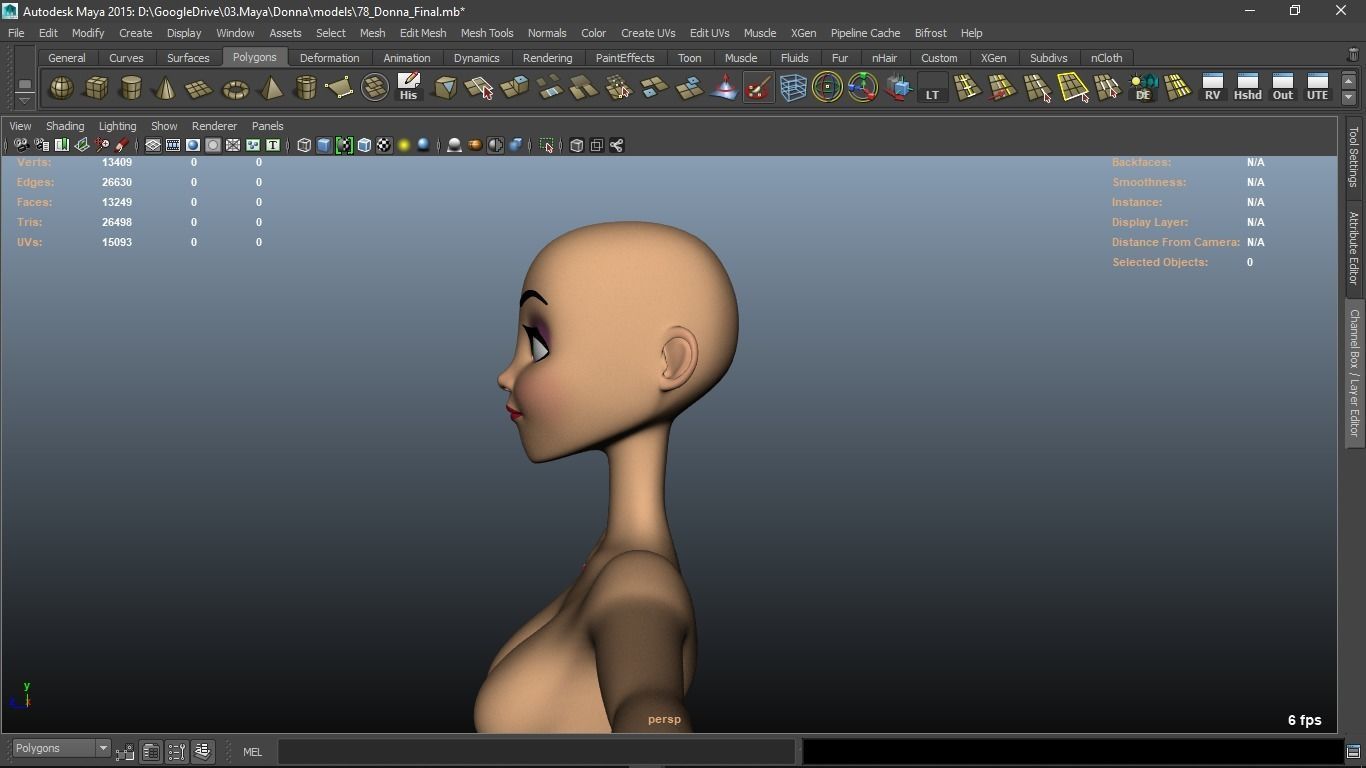The height and width of the screenshot is (768, 1366).
Task: Click the shelf tab toggle icon at left
Action: [x=25, y=84]
